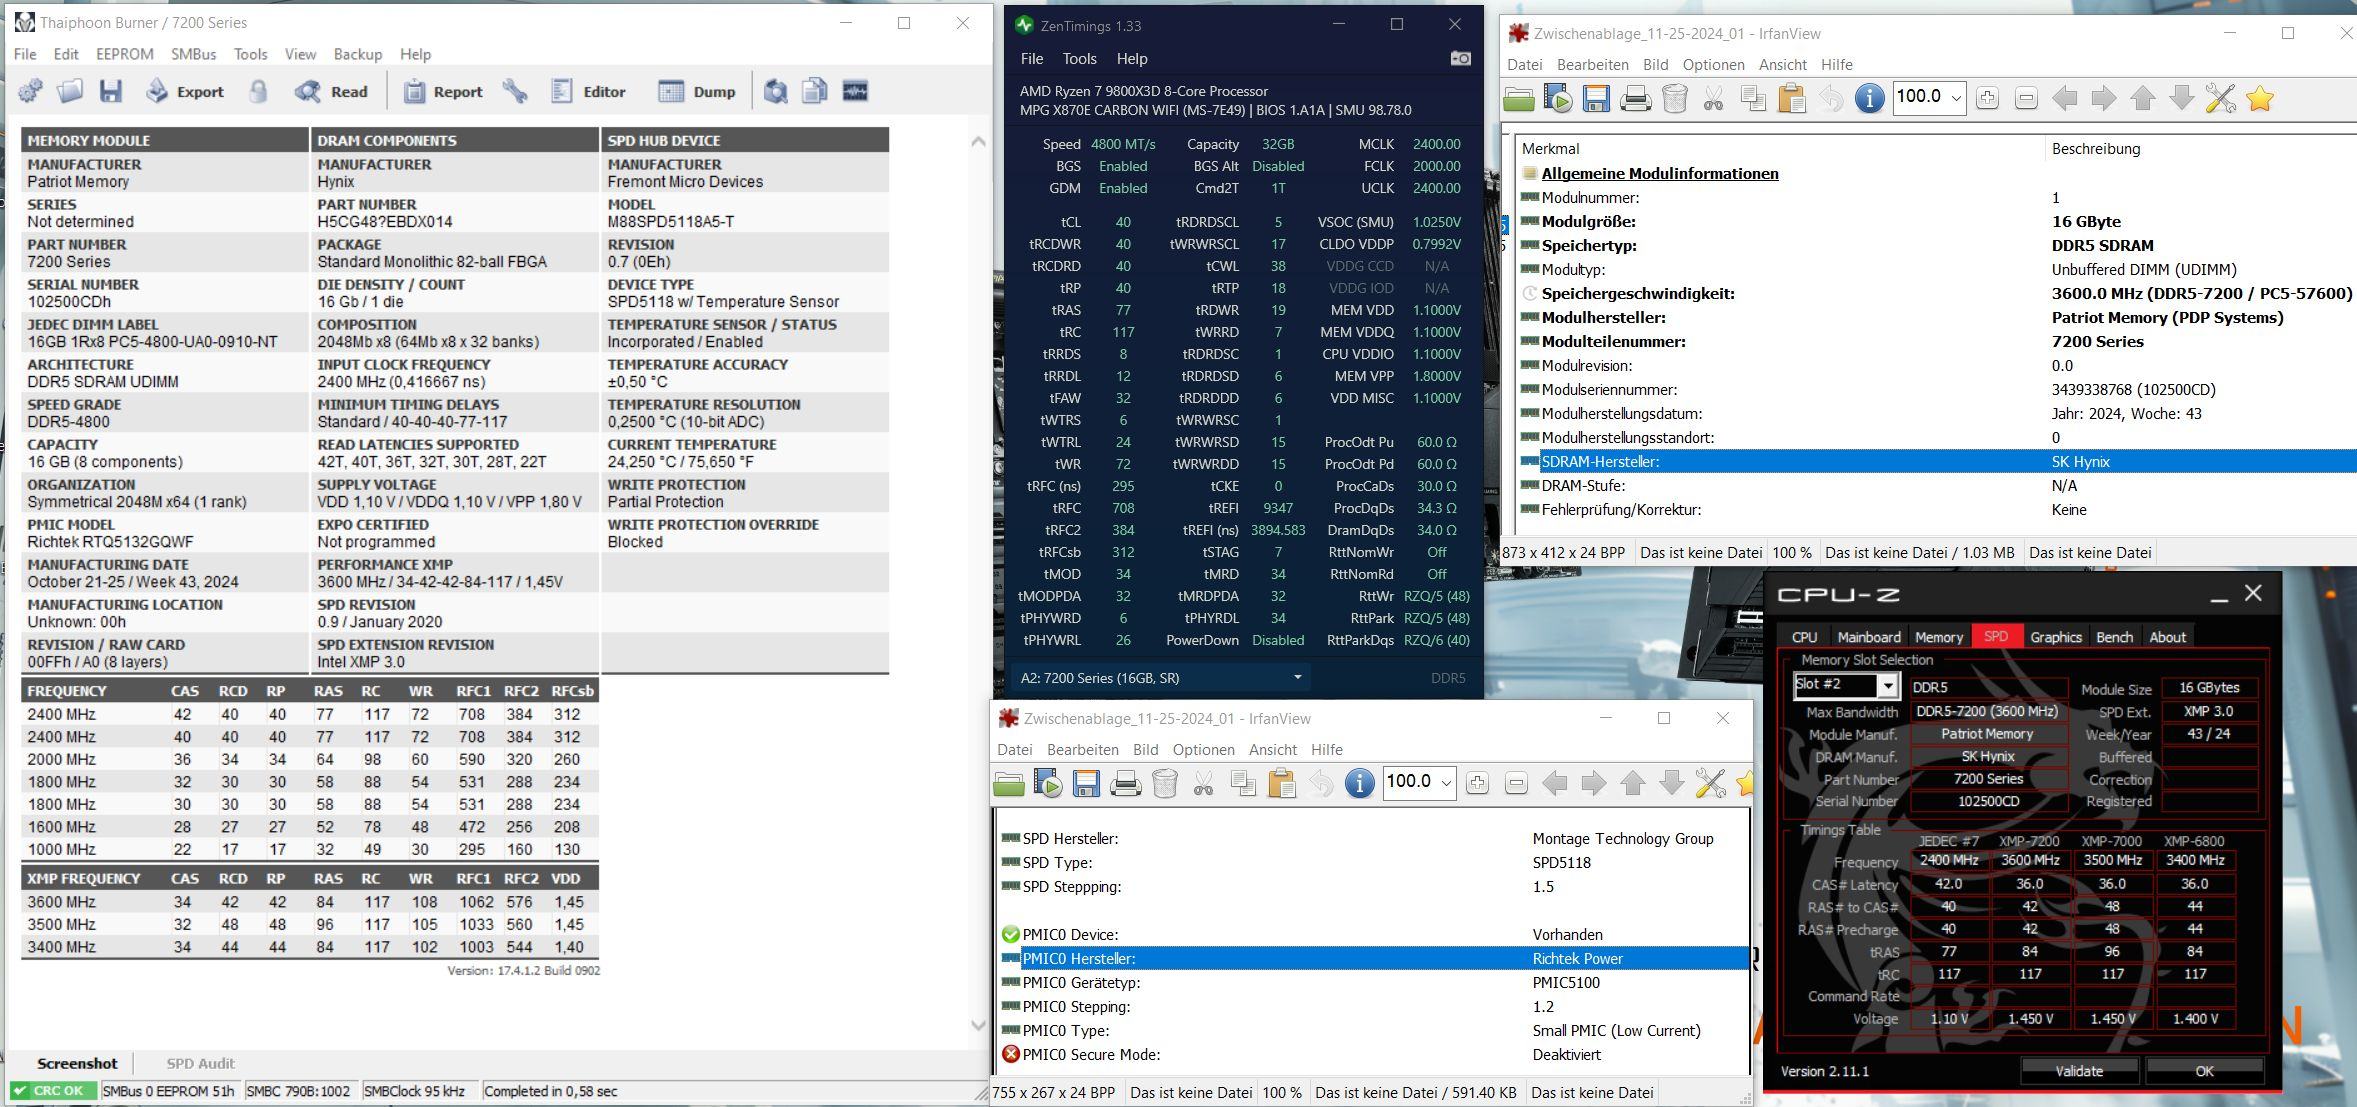Open the EEPROM menu in Thaiphoon Burner

pos(125,54)
